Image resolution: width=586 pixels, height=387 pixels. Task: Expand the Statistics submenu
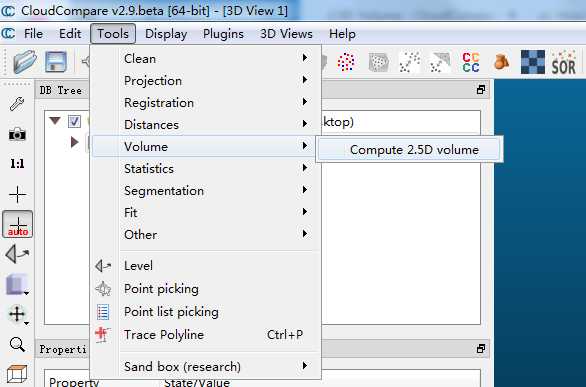(x=206, y=169)
